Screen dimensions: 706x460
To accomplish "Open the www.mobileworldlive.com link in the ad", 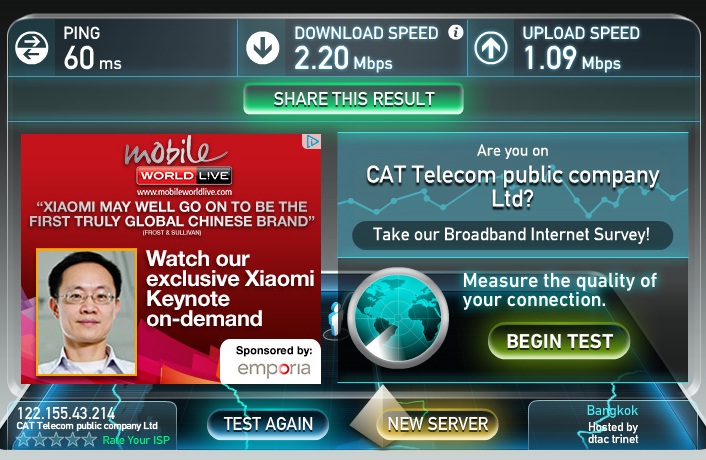I will [x=184, y=192].
